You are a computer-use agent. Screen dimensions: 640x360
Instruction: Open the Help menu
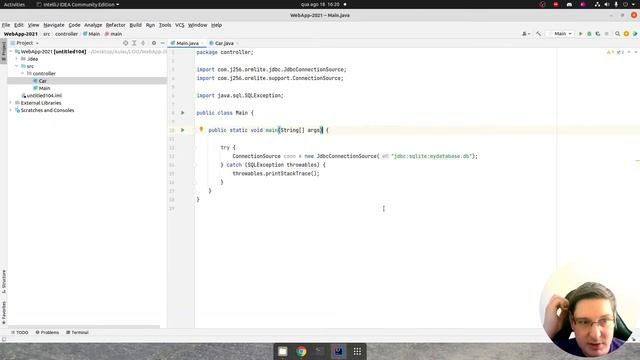click(x=216, y=25)
